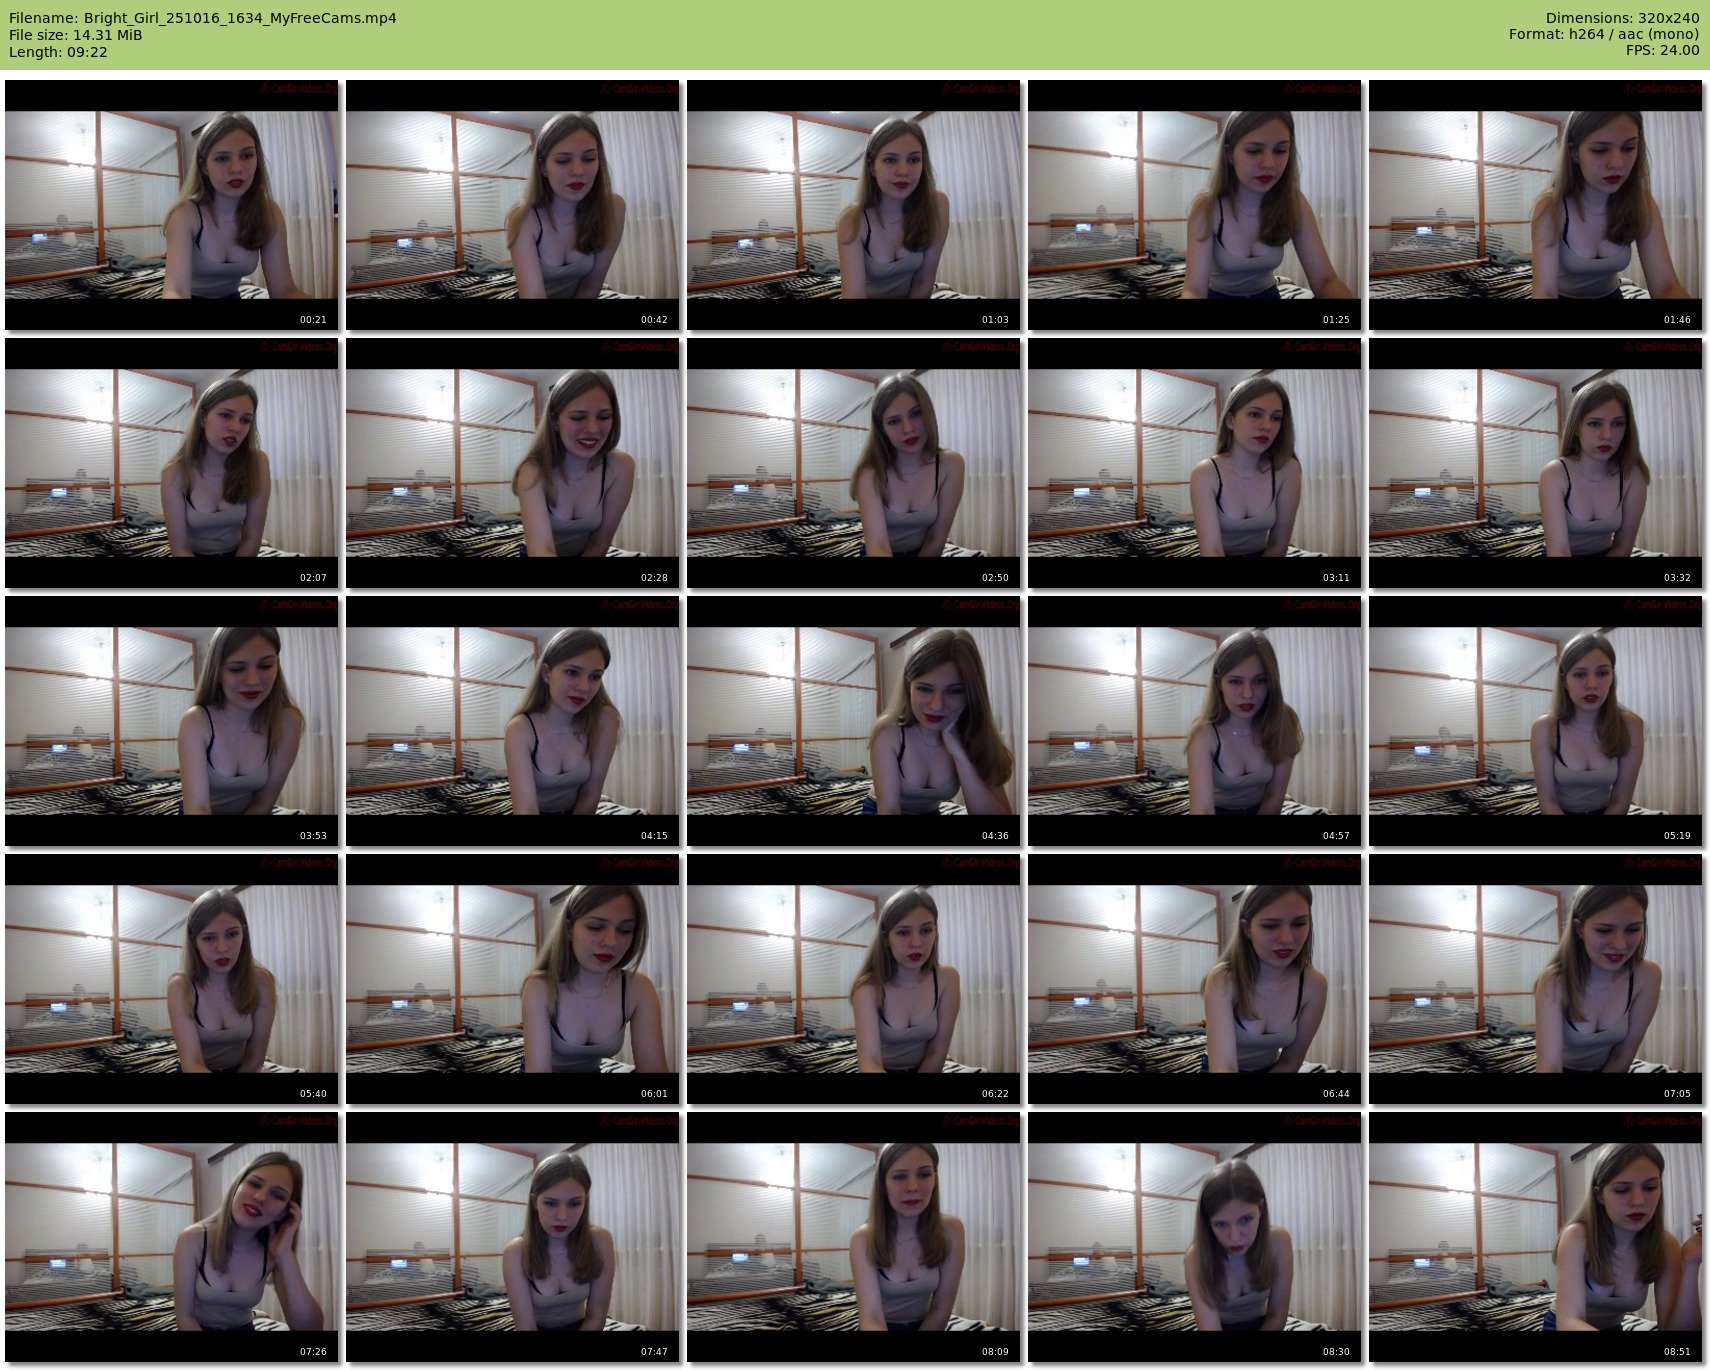Open the frame timestamped 08:09
The width and height of the screenshot is (1710, 1370).
[853, 1237]
